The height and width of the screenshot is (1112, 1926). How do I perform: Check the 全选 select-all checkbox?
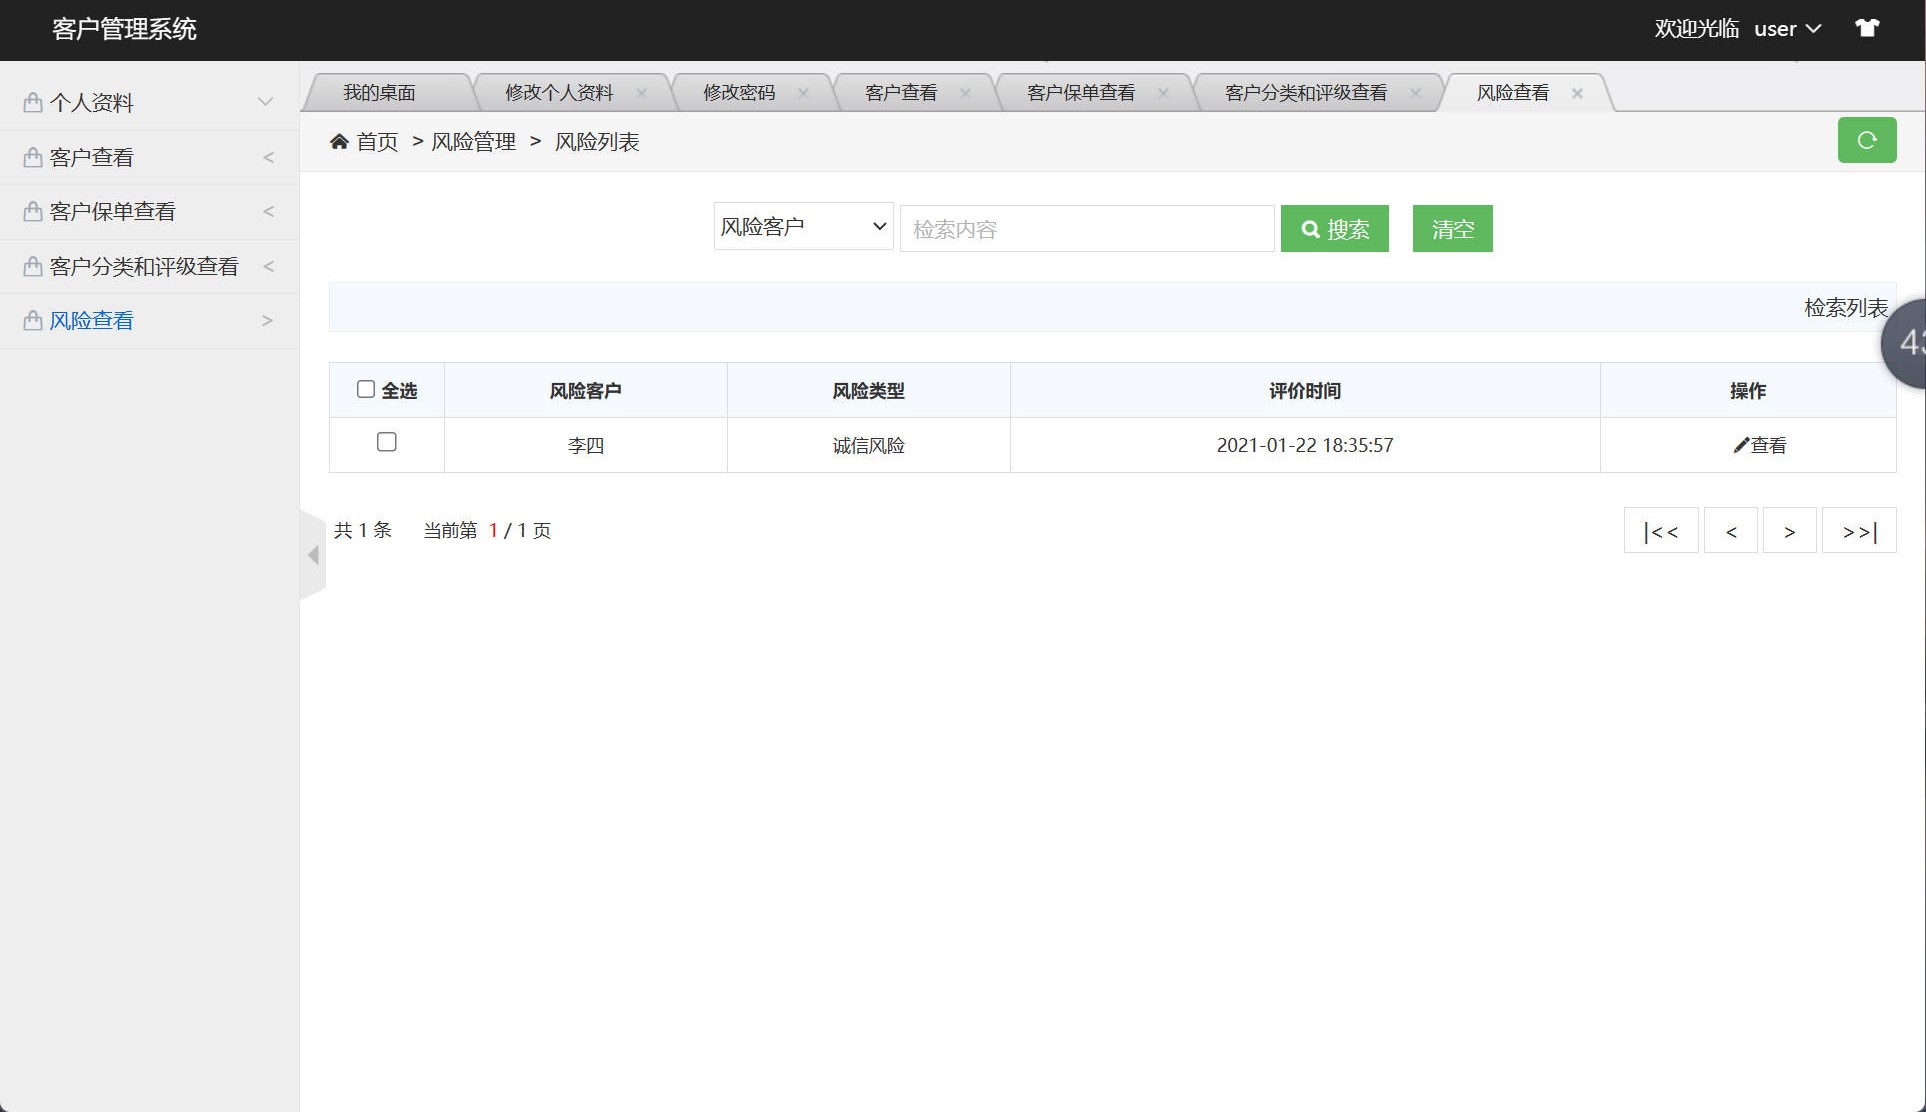coord(366,388)
